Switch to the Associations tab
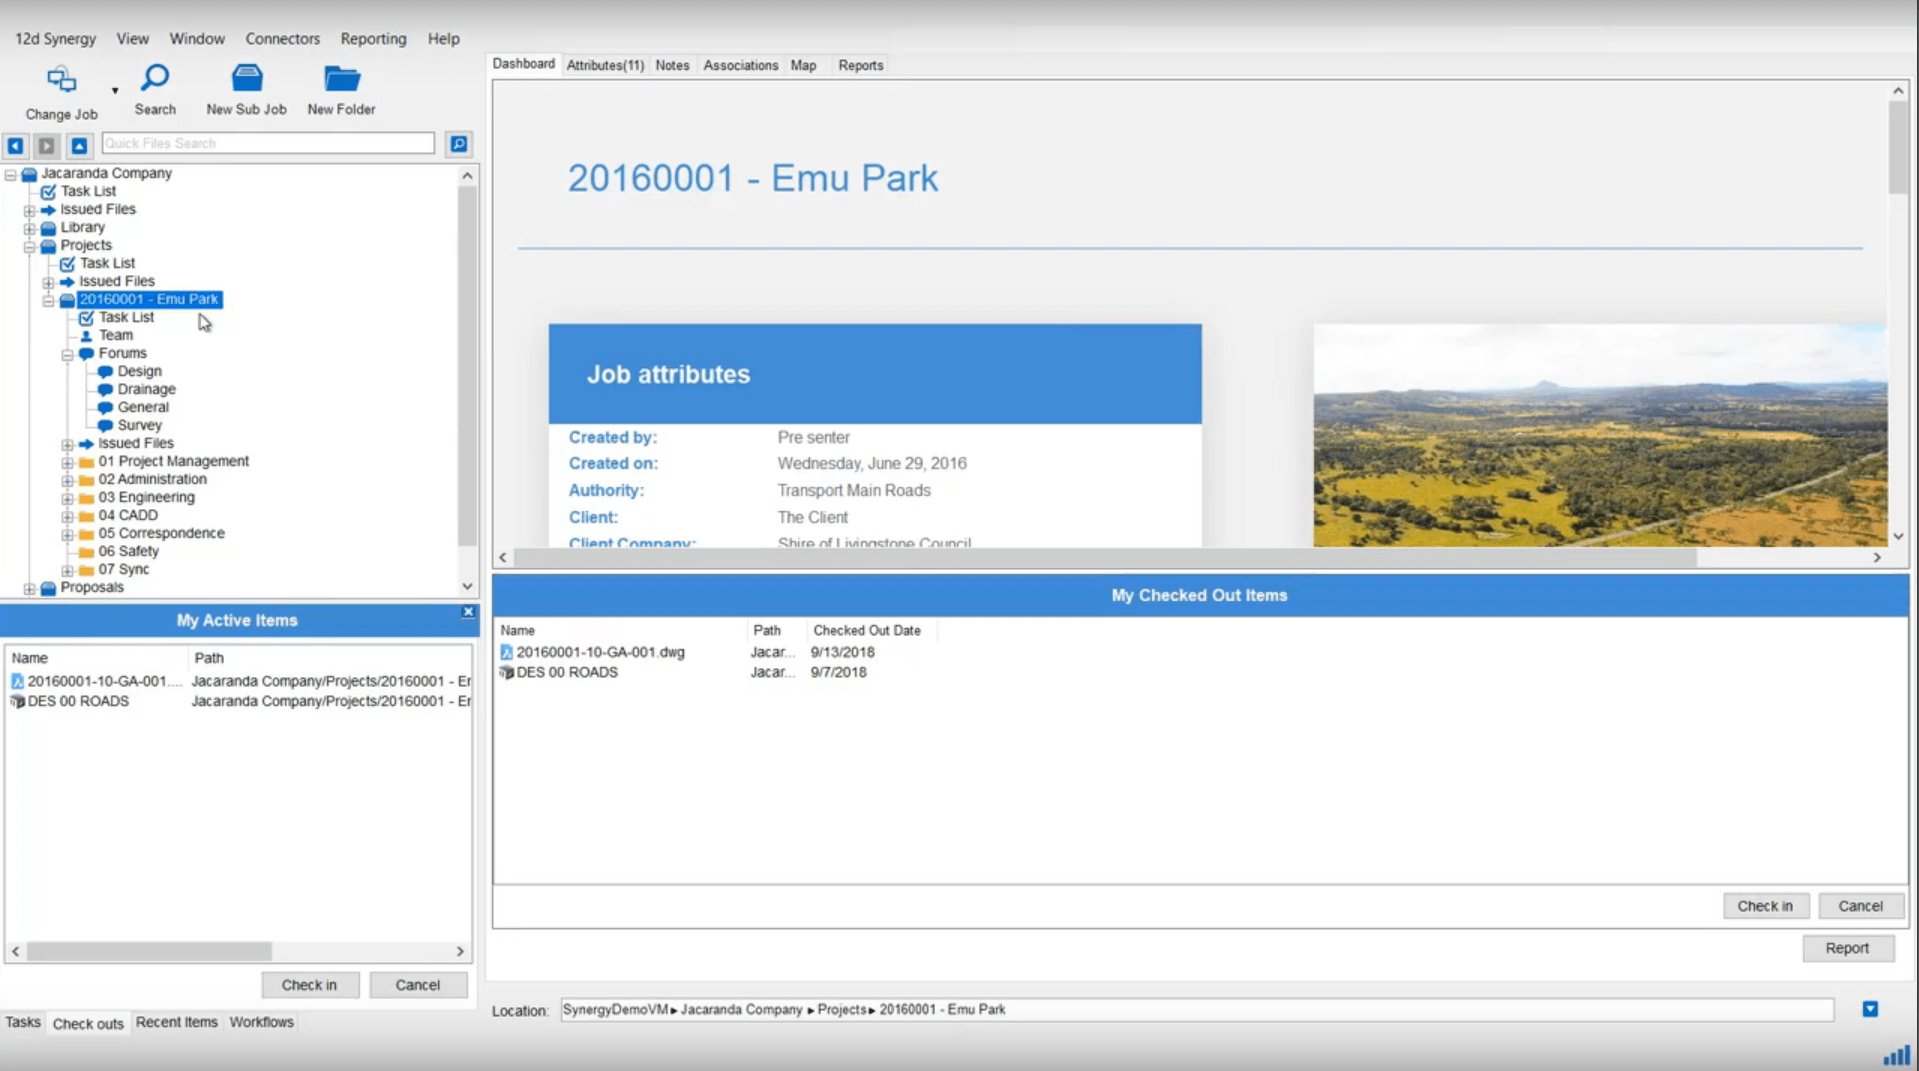The image size is (1919, 1071). (740, 65)
